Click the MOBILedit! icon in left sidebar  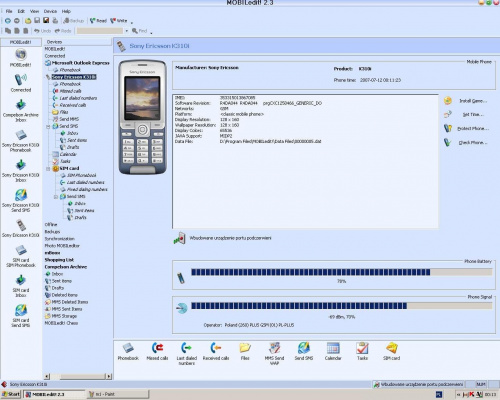pyautogui.click(x=21, y=58)
